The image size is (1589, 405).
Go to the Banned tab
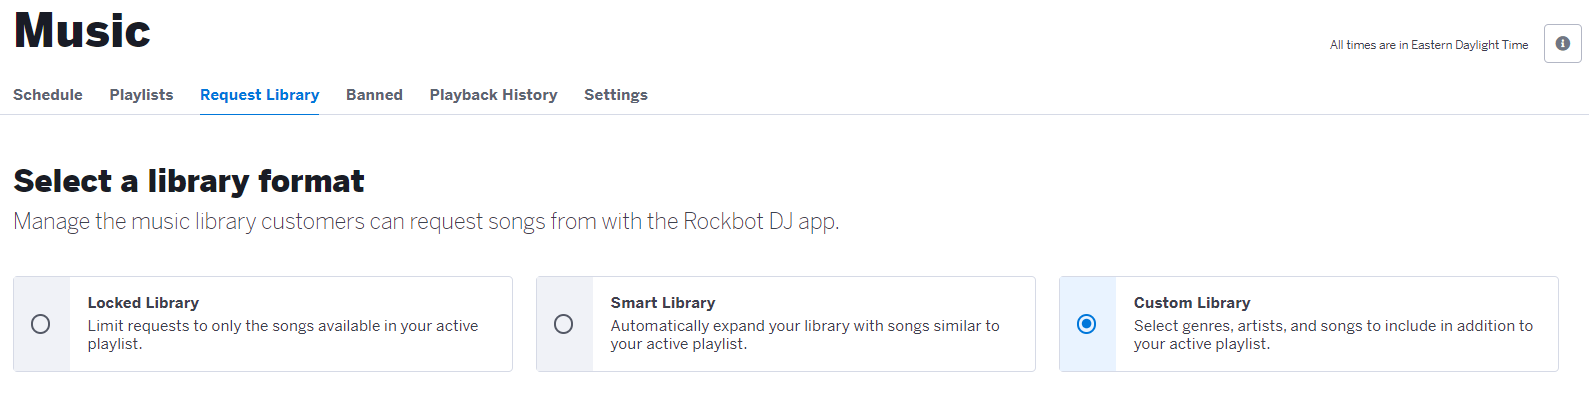[374, 95]
